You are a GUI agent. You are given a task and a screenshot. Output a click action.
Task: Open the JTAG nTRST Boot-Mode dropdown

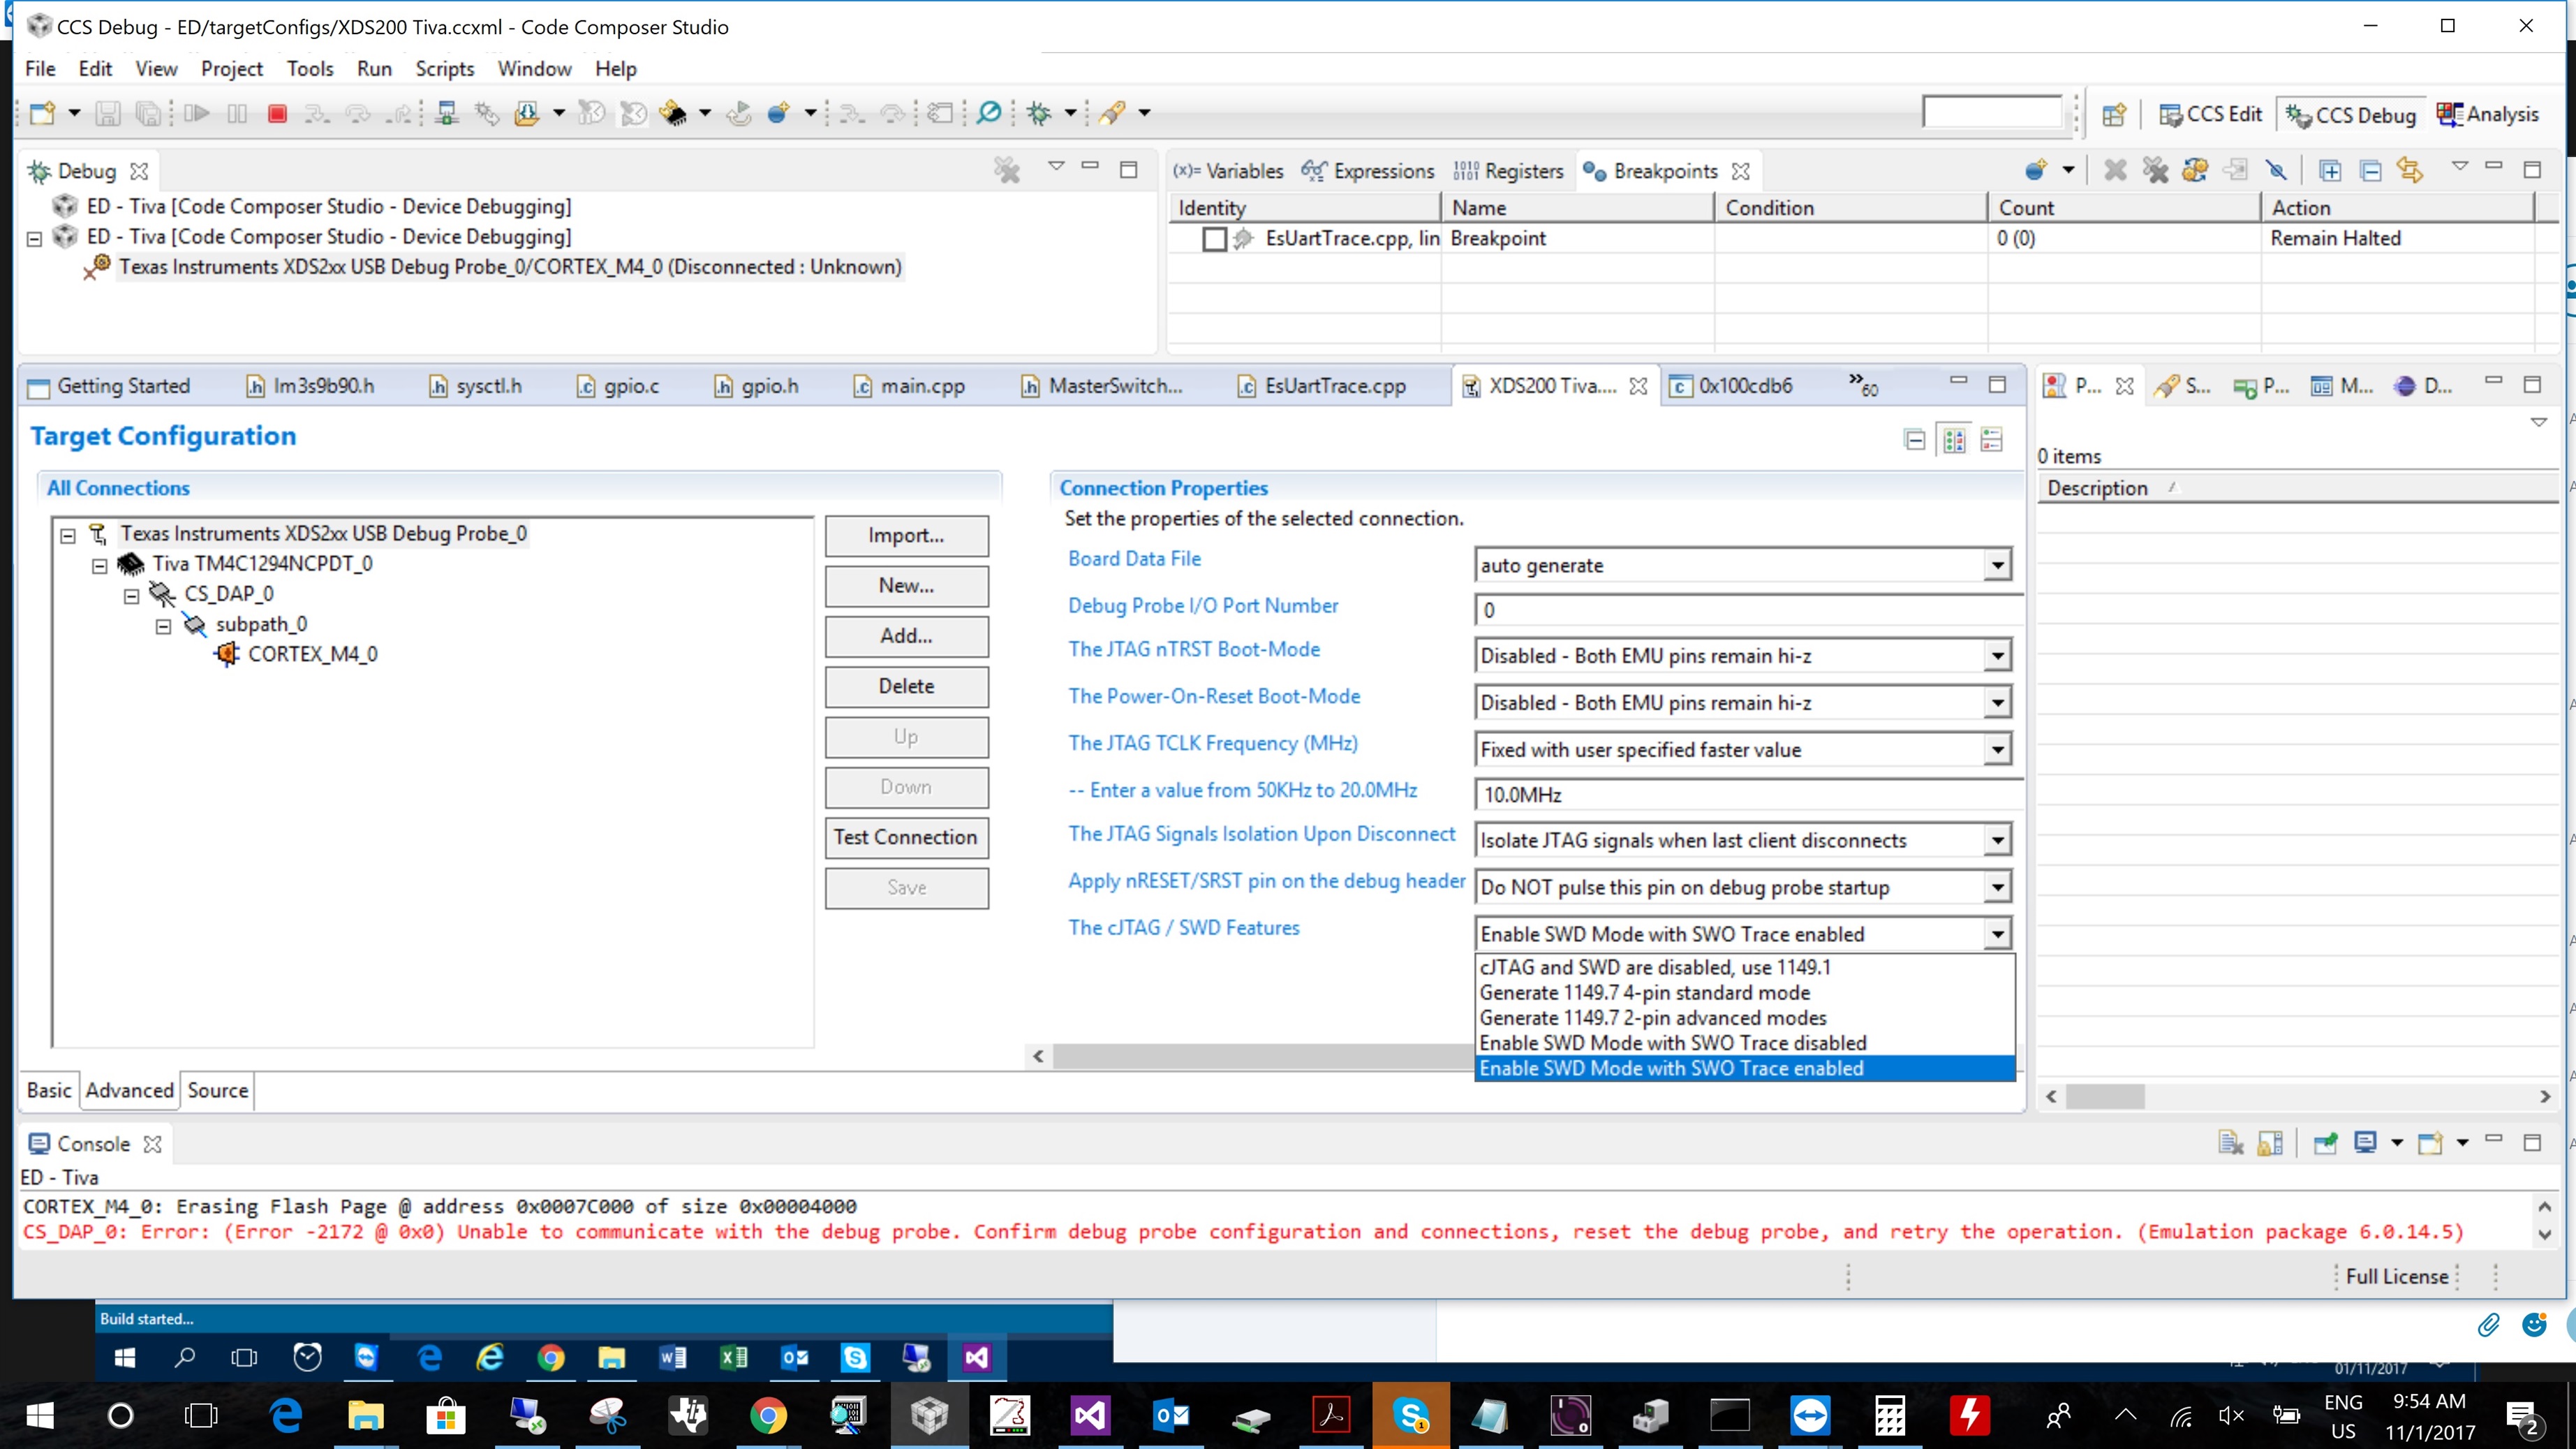point(1997,656)
